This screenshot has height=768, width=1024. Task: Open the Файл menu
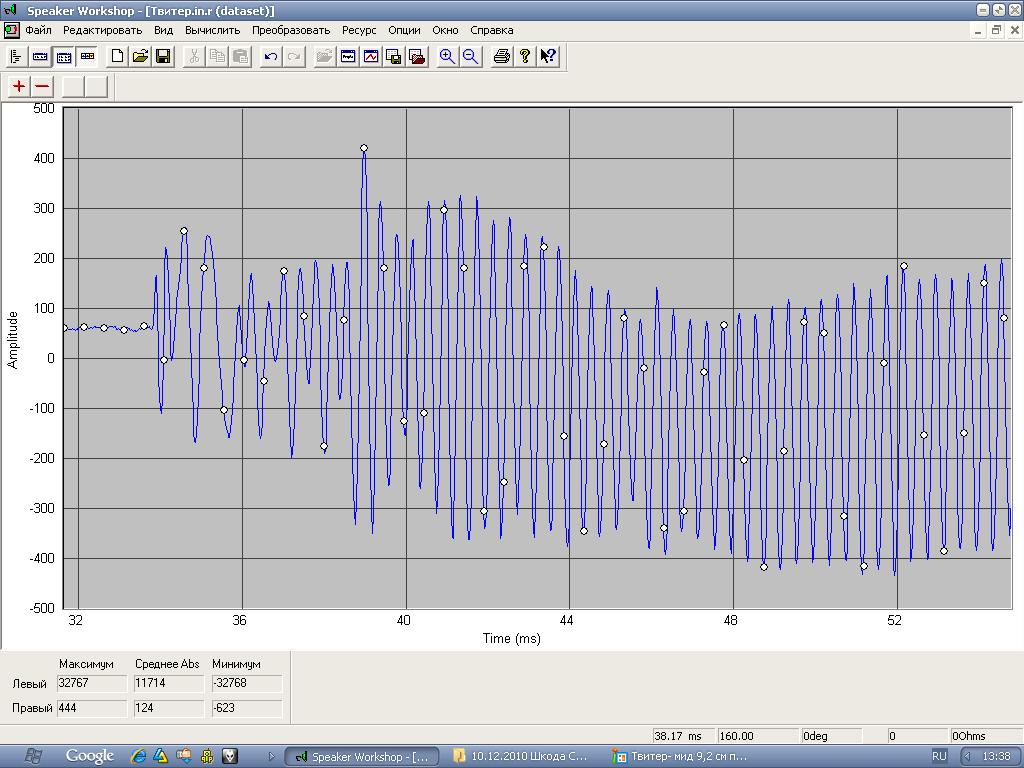tap(38, 30)
